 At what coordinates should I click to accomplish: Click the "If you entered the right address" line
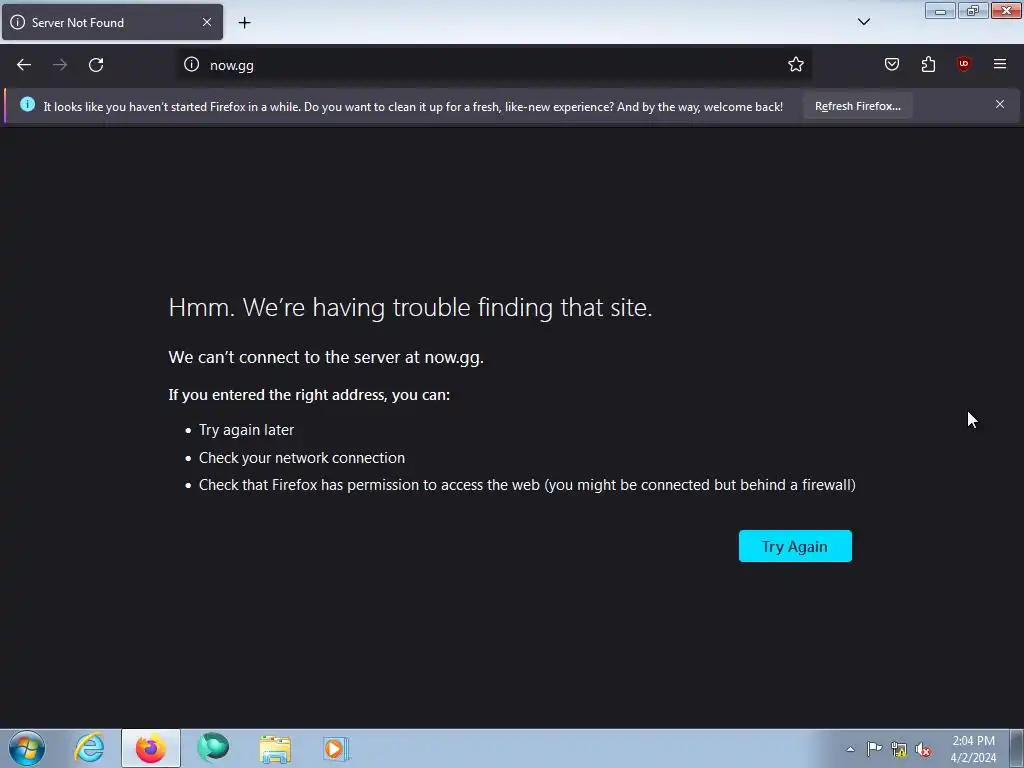click(x=309, y=394)
